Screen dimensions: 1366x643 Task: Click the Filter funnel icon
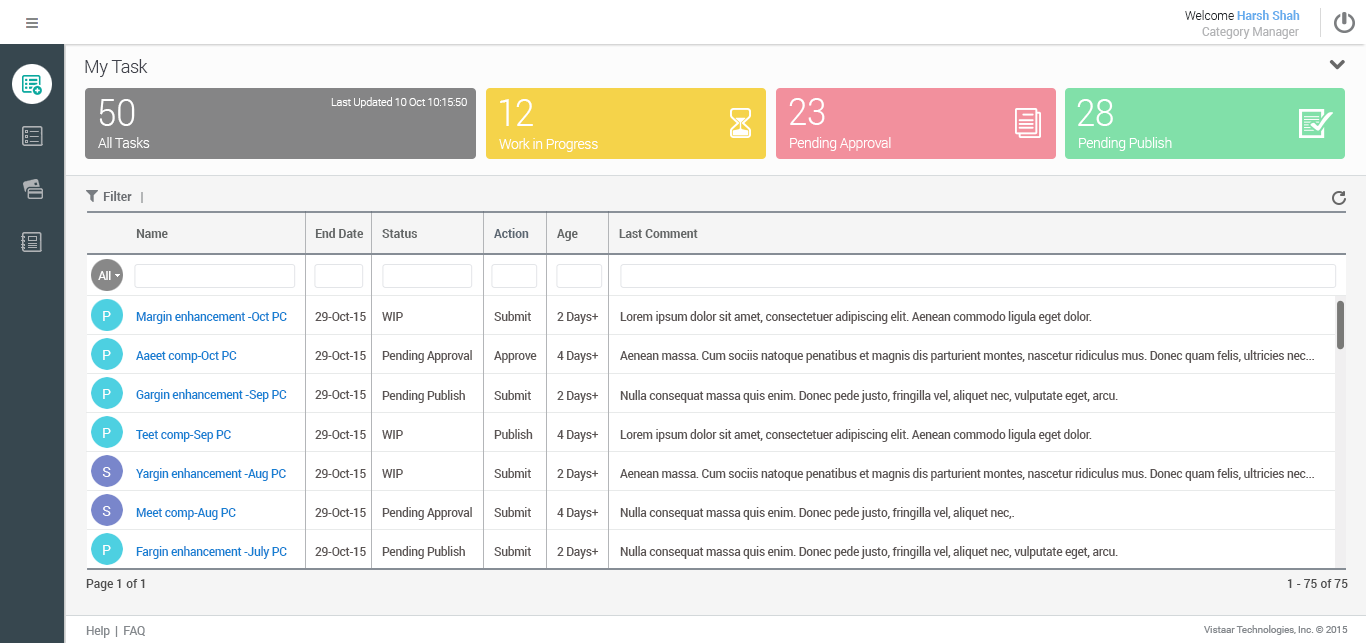pos(92,196)
